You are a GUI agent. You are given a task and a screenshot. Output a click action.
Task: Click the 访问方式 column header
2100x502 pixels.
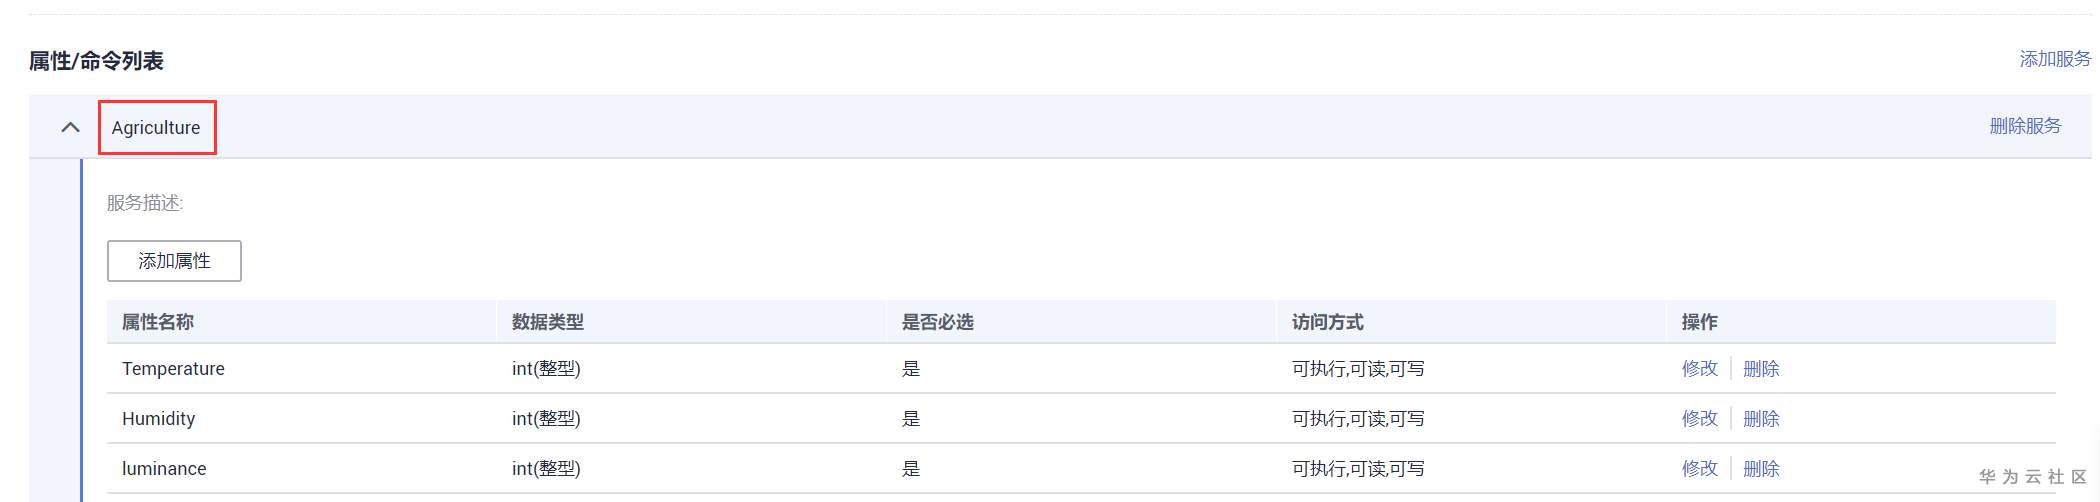point(1328,322)
